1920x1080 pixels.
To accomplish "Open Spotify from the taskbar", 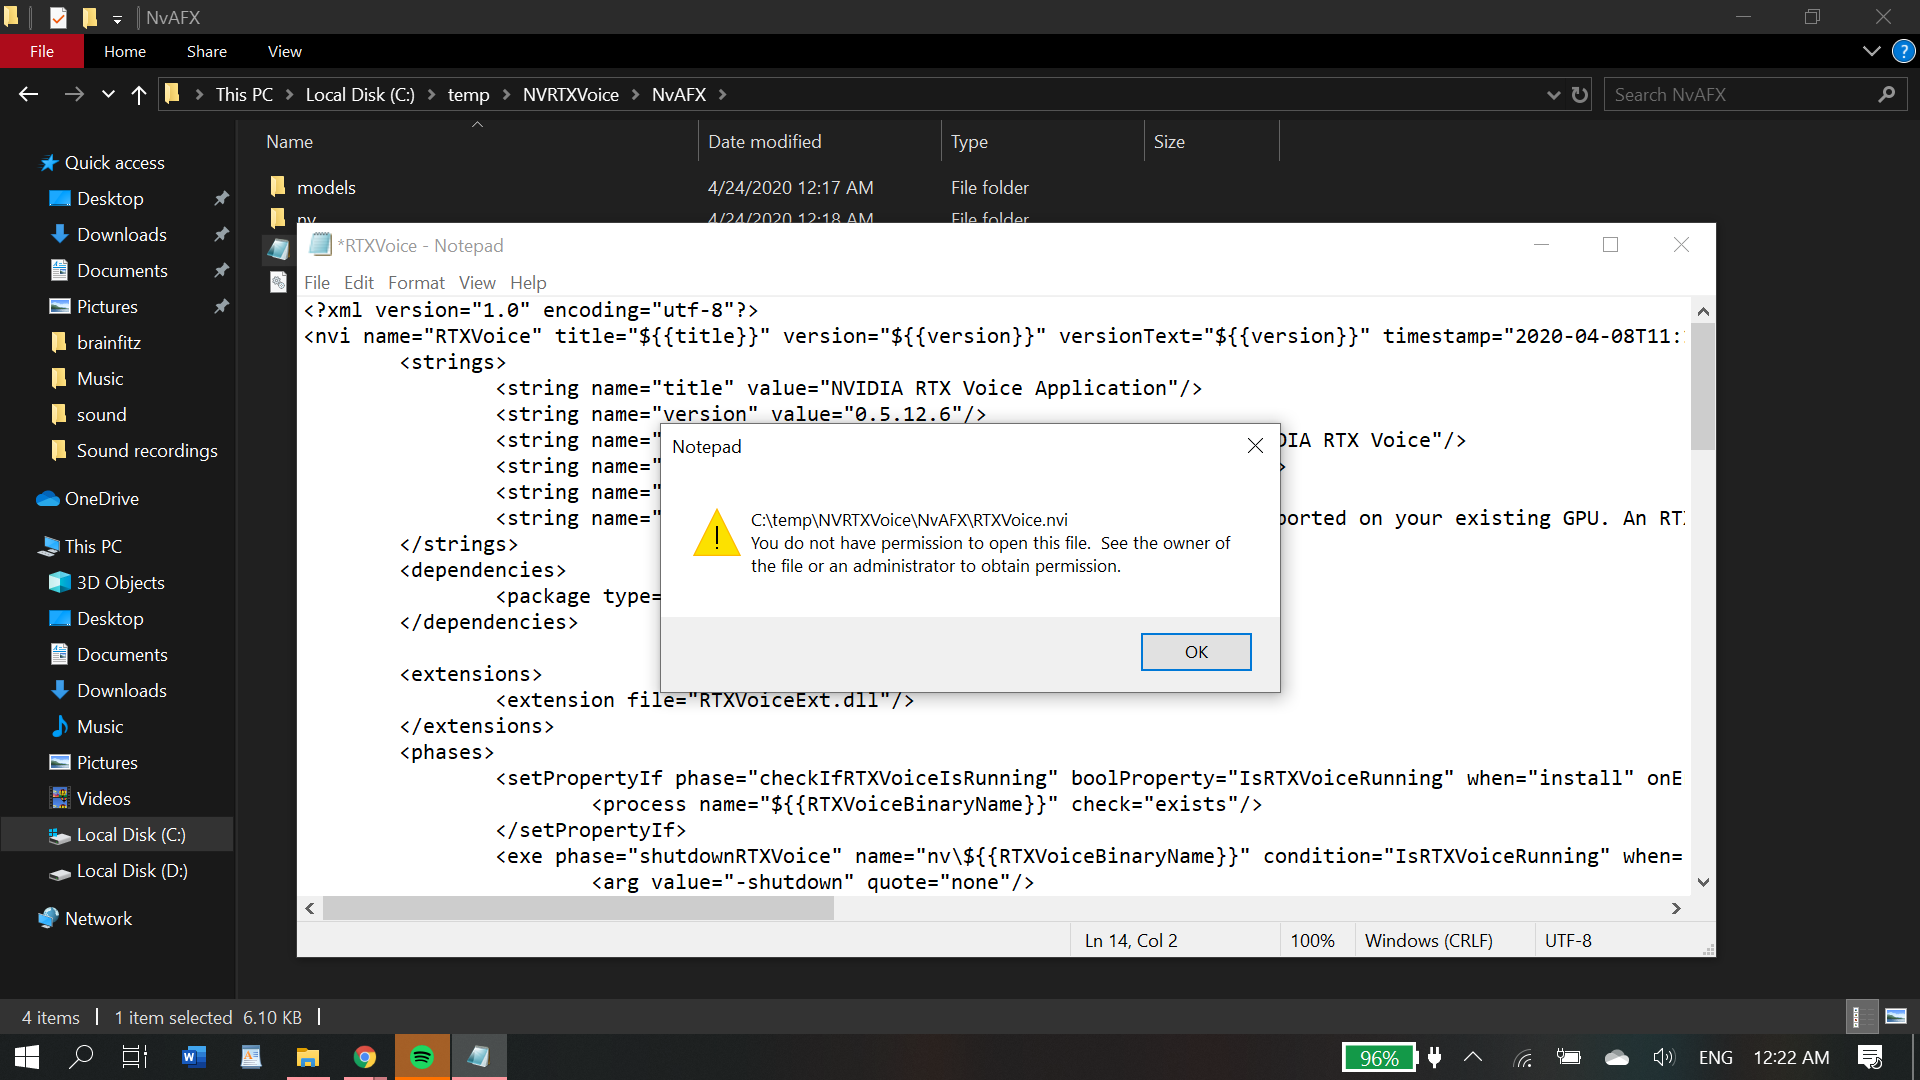I will coord(422,1057).
